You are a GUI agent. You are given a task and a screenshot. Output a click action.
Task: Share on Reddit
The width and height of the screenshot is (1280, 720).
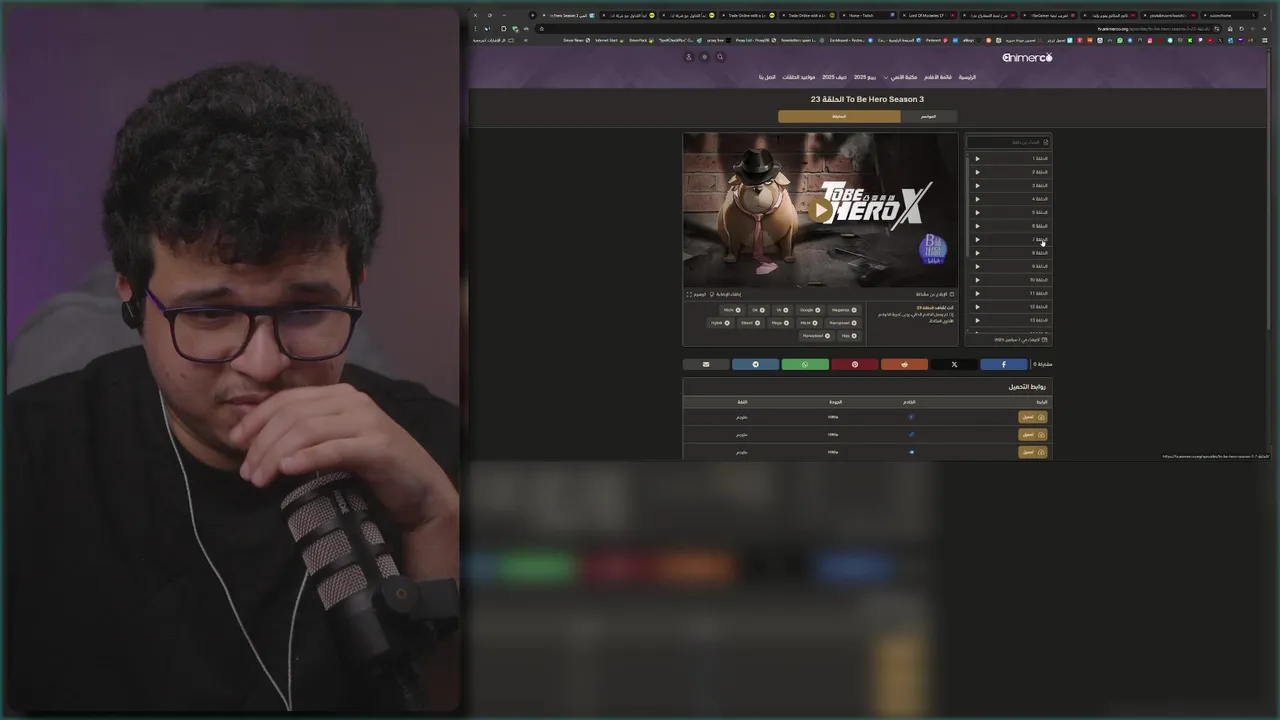tap(904, 364)
